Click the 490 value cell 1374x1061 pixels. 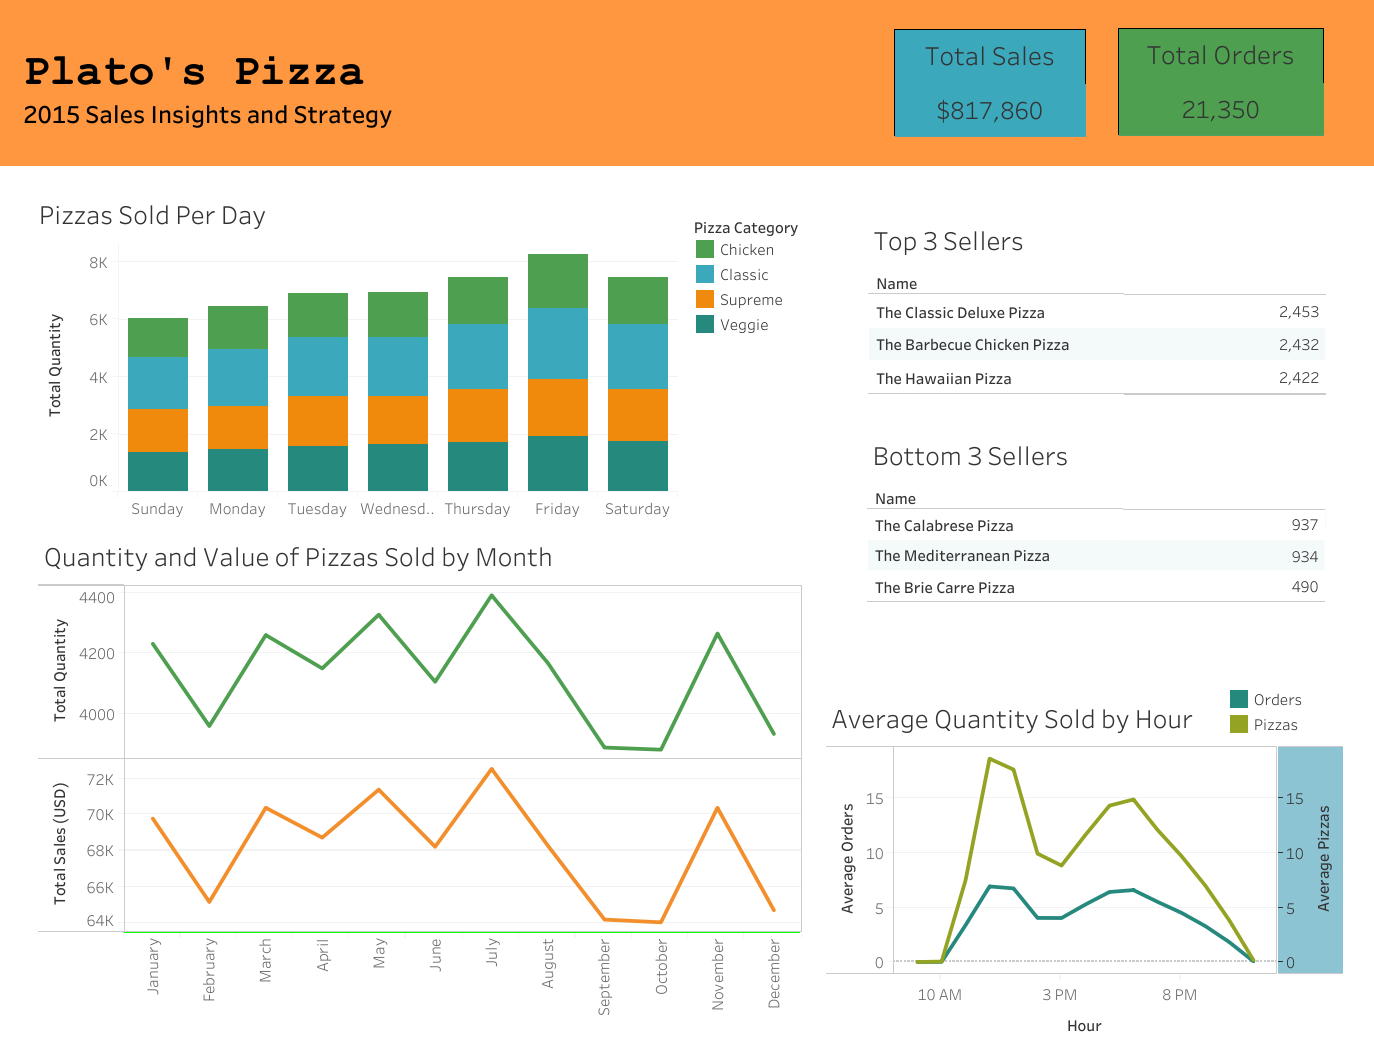click(1304, 587)
